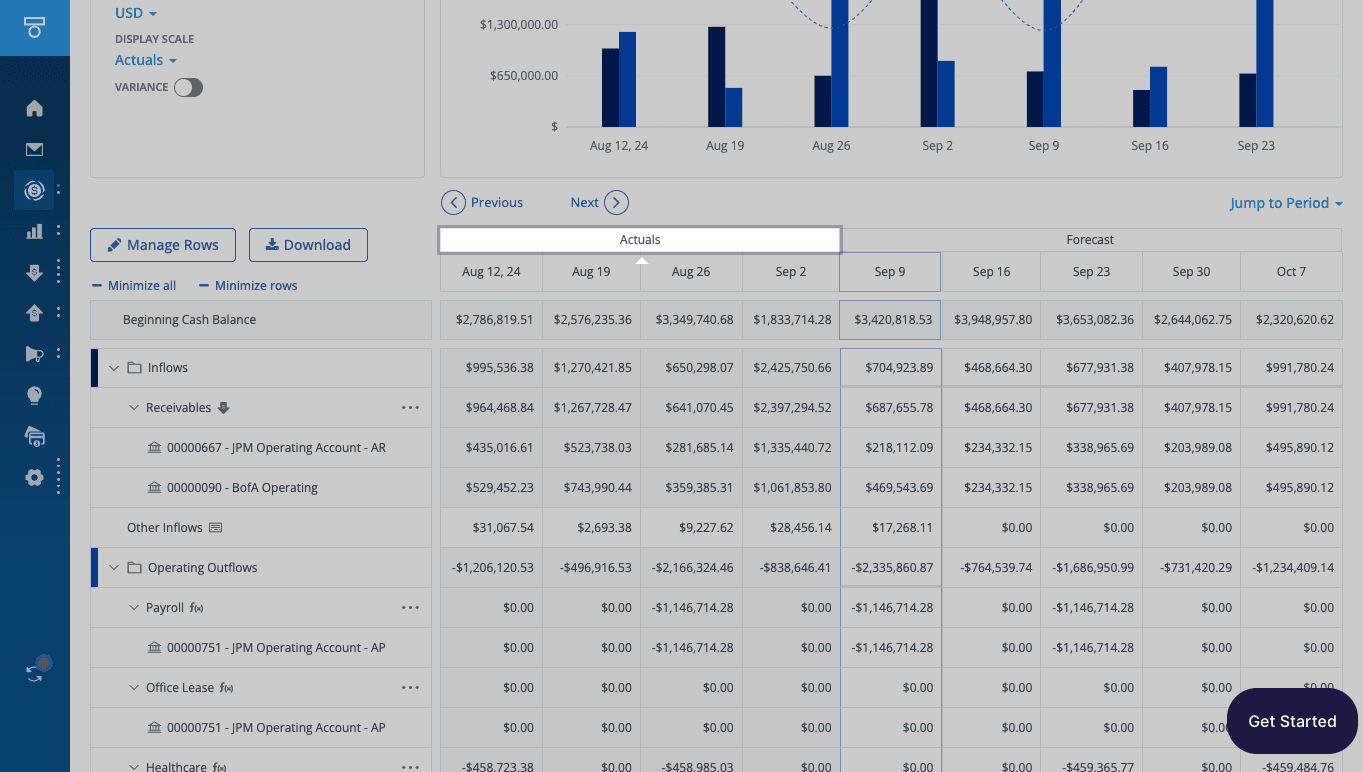Open the USD currency dropdown
1363x772 pixels.
tap(136, 14)
